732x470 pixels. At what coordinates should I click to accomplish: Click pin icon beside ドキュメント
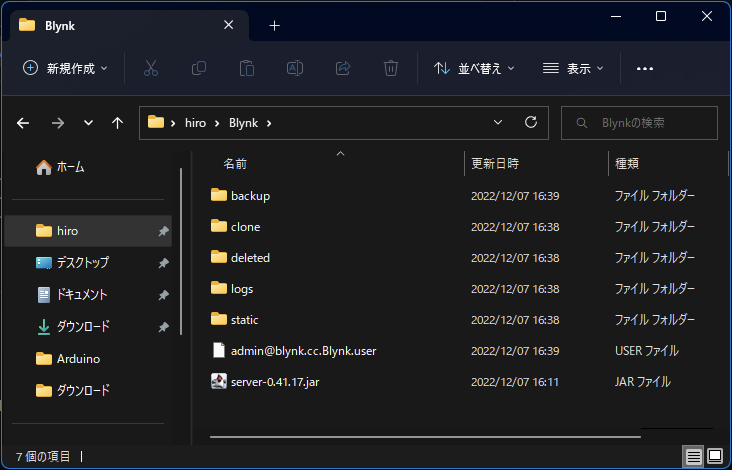(163, 295)
